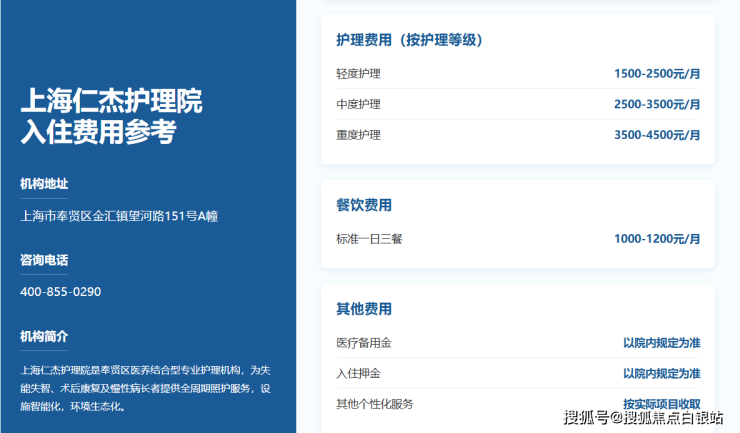This screenshot has width=740, height=433.
Task: Select the 标准一日三餐 row label
Action: point(369,239)
